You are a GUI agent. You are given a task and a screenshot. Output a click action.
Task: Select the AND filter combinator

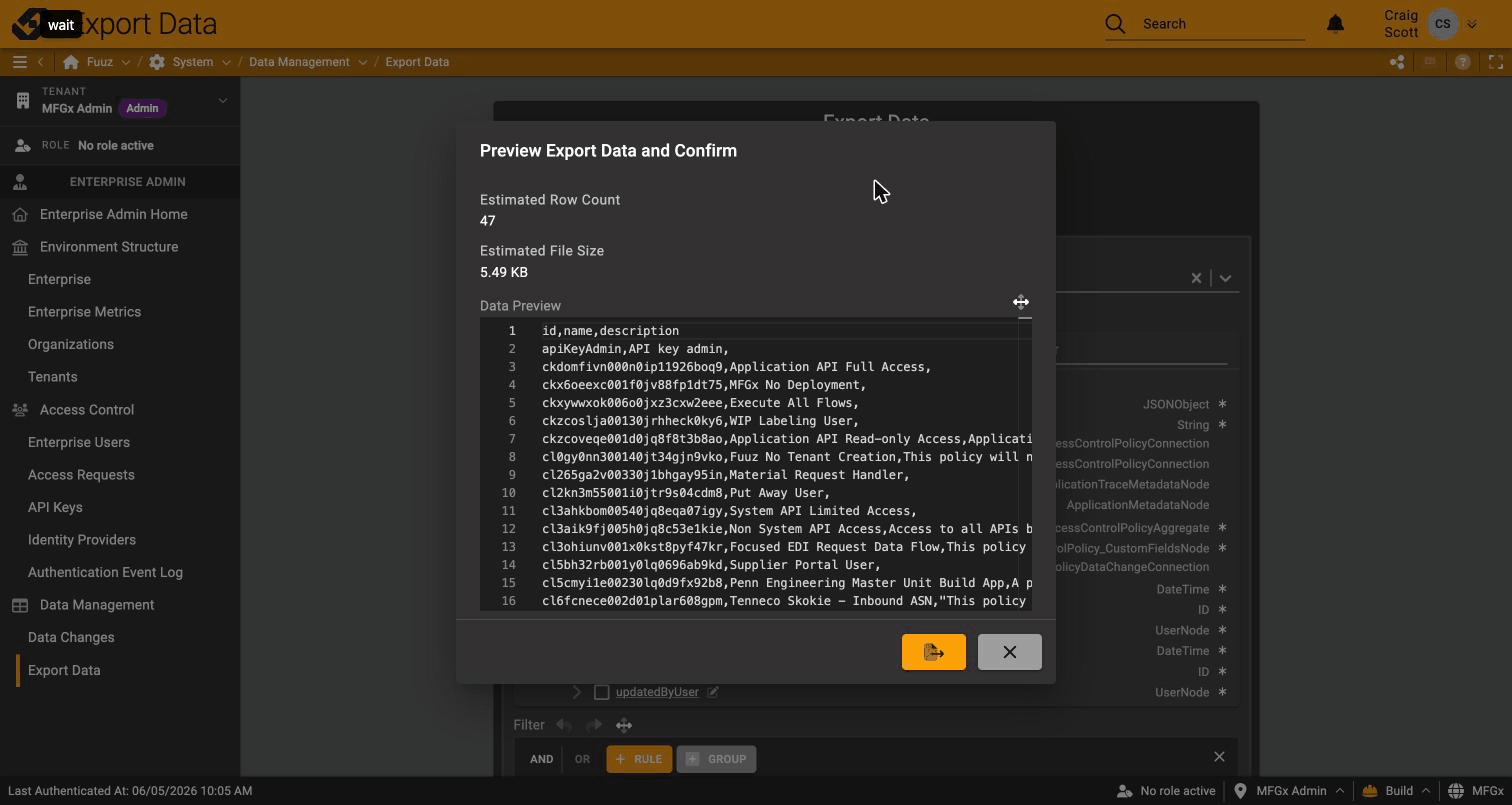tap(541, 759)
